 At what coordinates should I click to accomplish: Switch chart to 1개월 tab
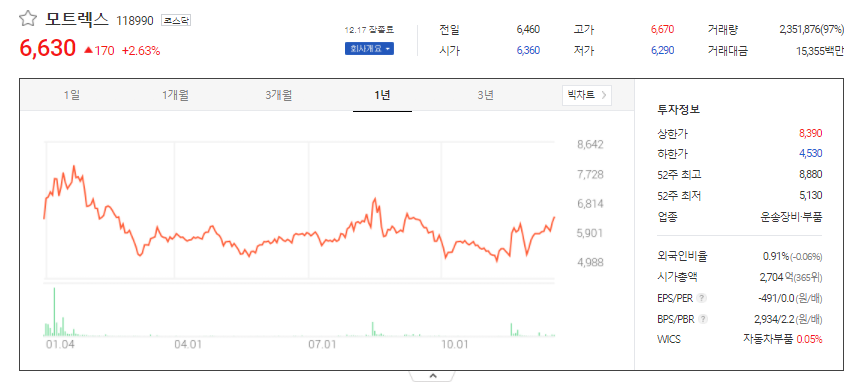coord(175,95)
